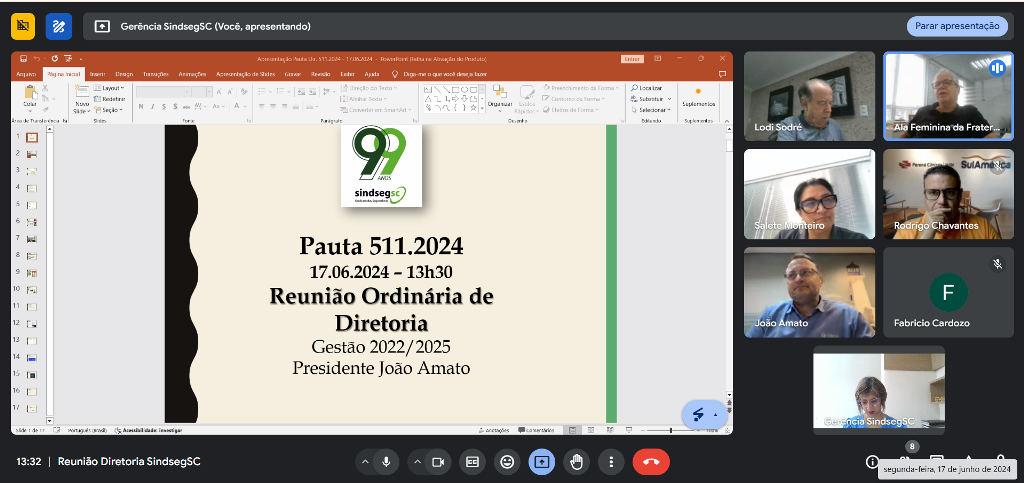Image resolution: width=1024 pixels, height=483 pixels.
Task: Select João Amato's video tile
Action: click(809, 292)
